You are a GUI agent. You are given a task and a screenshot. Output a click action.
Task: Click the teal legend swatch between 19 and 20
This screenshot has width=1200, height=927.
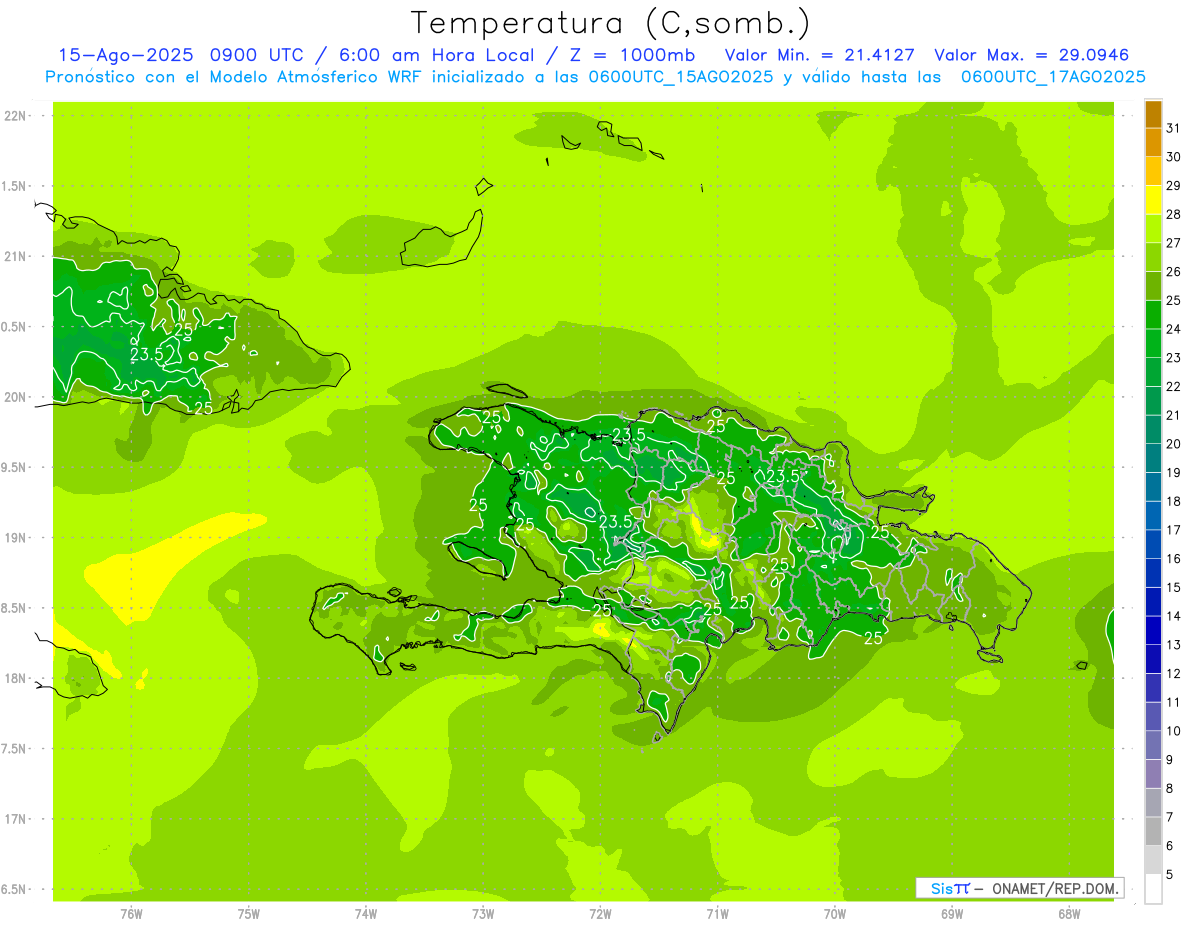pyautogui.click(x=1153, y=458)
